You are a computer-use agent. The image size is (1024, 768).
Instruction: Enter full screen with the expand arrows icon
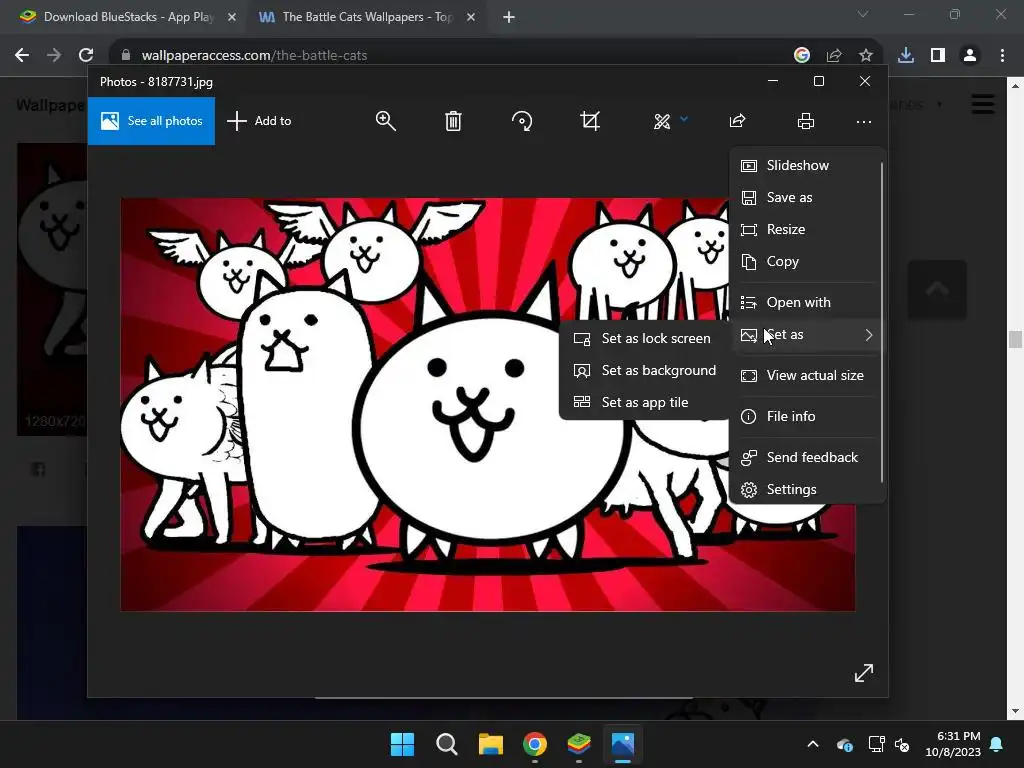(x=863, y=673)
